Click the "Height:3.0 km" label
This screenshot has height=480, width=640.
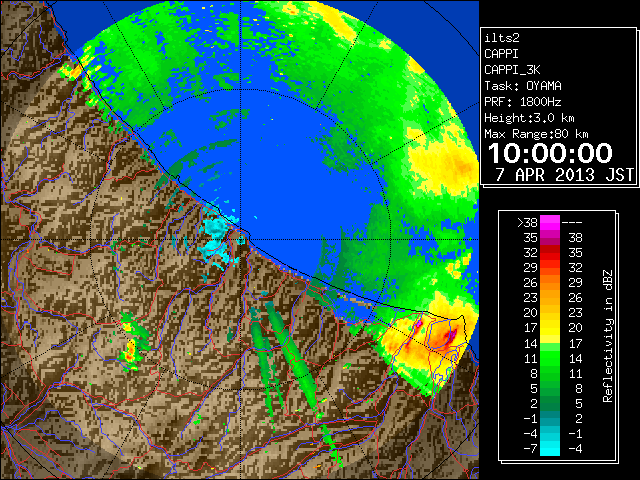pyautogui.click(x=529, y=118)
